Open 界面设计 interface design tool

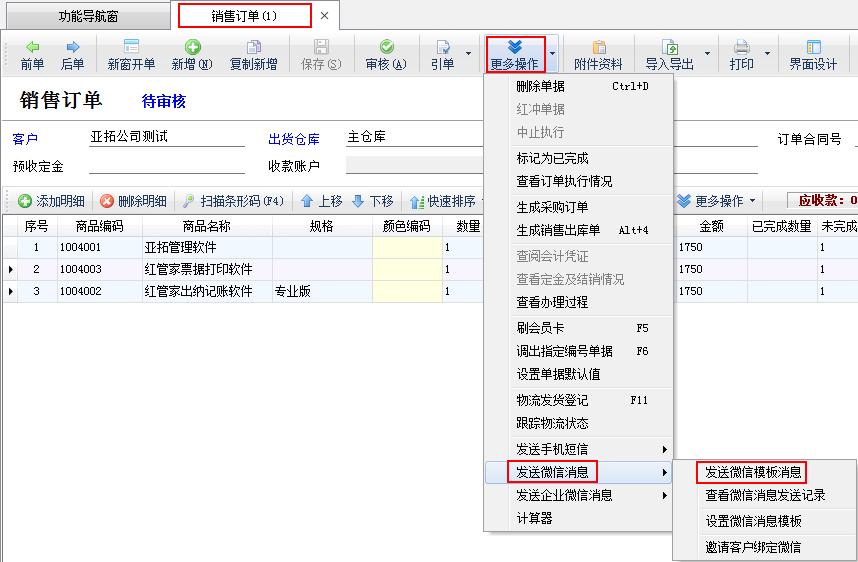pyautogui.click(x=812, y=48)
